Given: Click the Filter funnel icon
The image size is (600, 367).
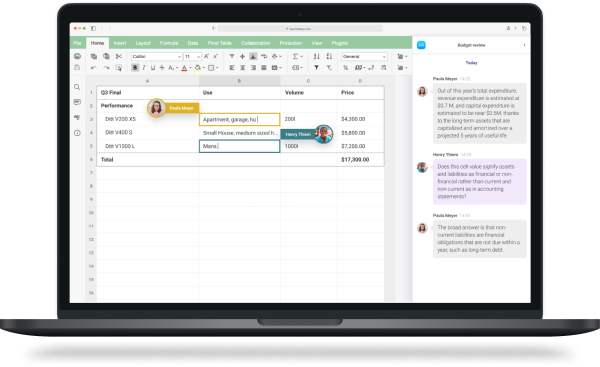Looking at the screenshot, I should (316, 68).
